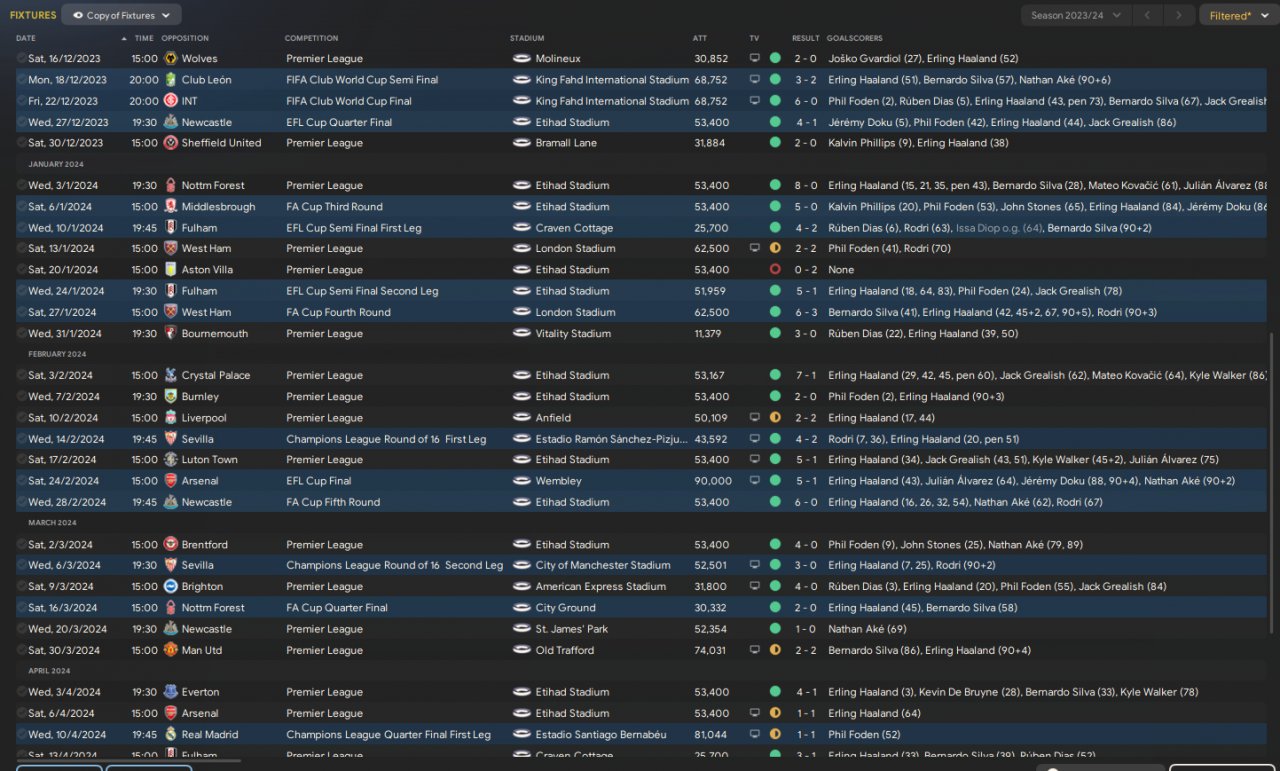Click the 90,000 attendance figure

coord(712,481)
